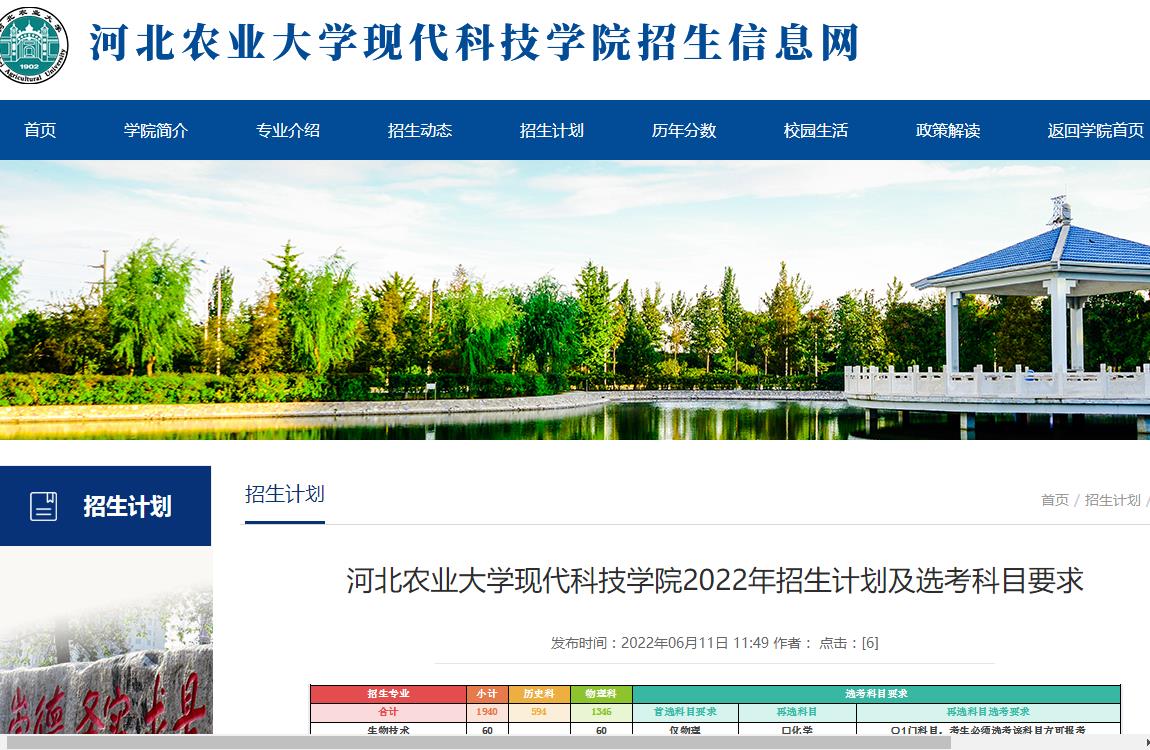Screen dimensions: 1150x750
Task: Click the horizontal scrollbar right arrow
Action: [x=1146, y=743]
